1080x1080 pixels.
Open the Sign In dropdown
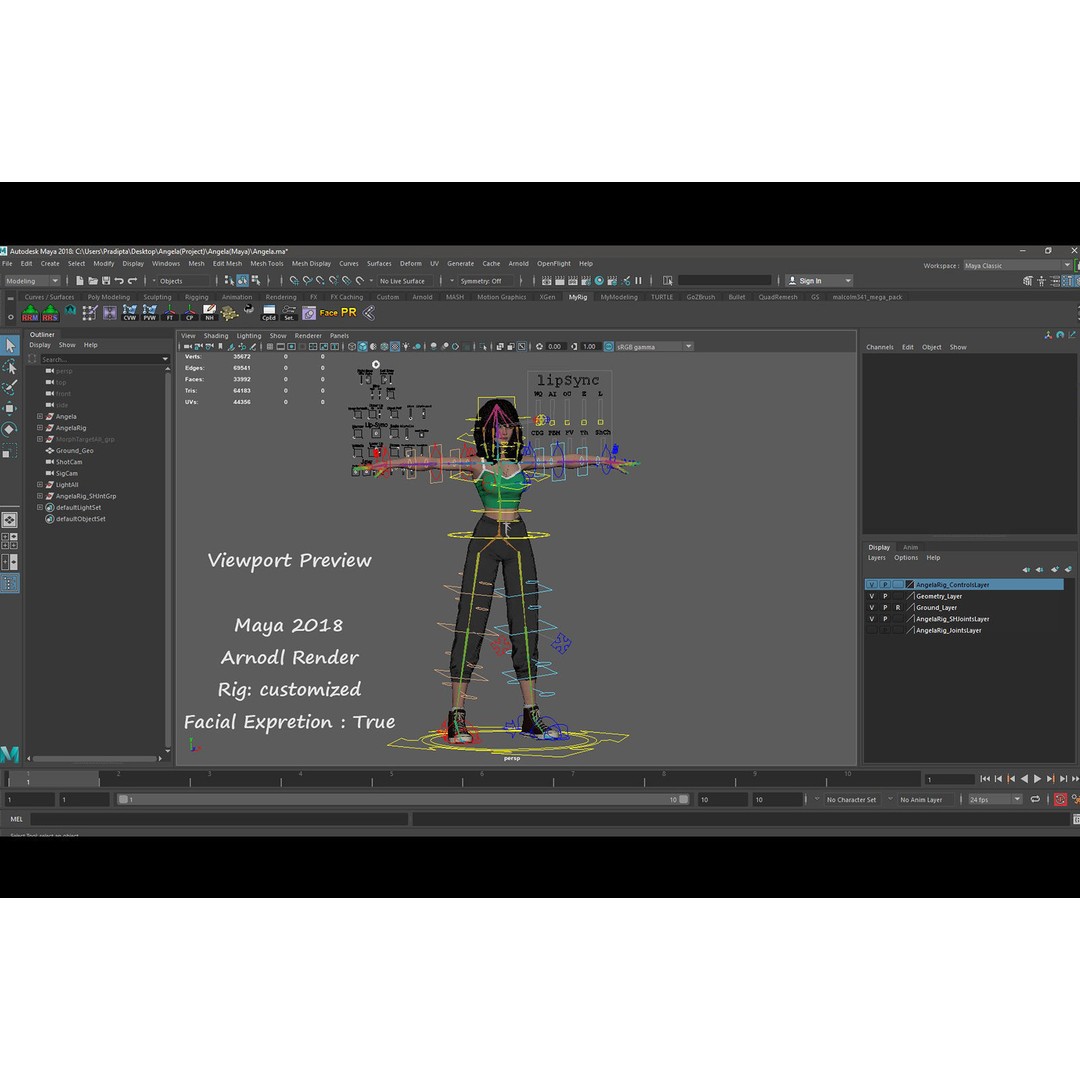point(819,280)
